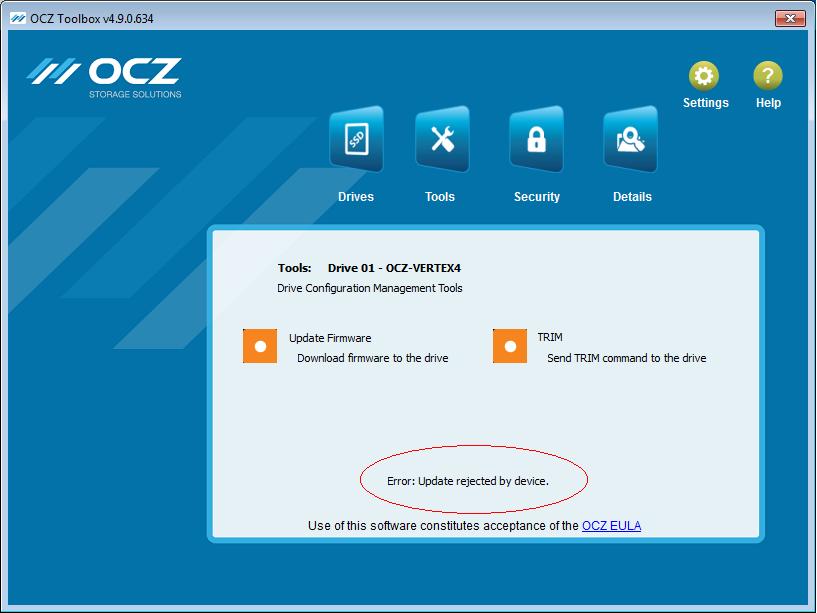This screenshot has width=817, height=613.
Task: Click the orange Update Firmware button
Action: 260,346
